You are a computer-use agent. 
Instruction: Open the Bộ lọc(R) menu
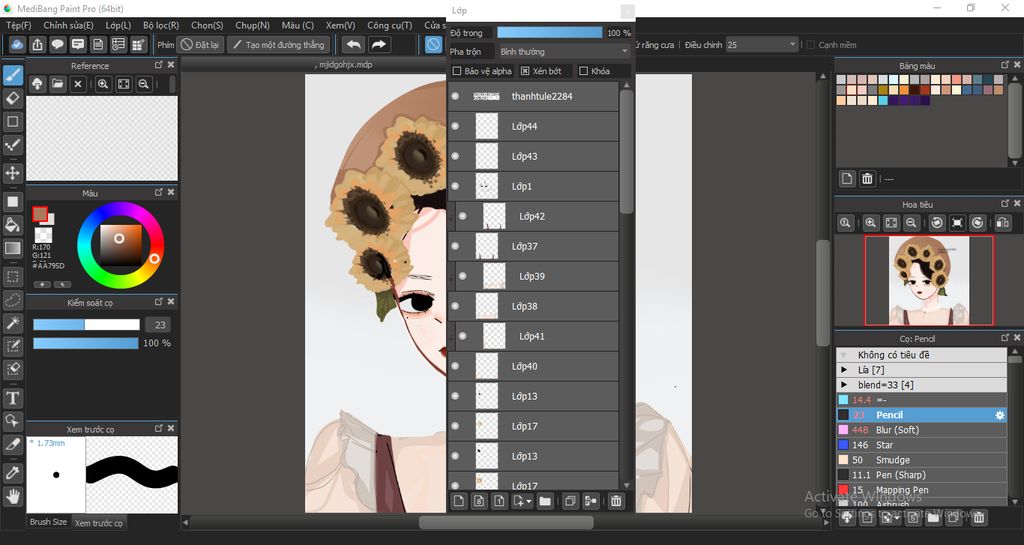[161, 25]
